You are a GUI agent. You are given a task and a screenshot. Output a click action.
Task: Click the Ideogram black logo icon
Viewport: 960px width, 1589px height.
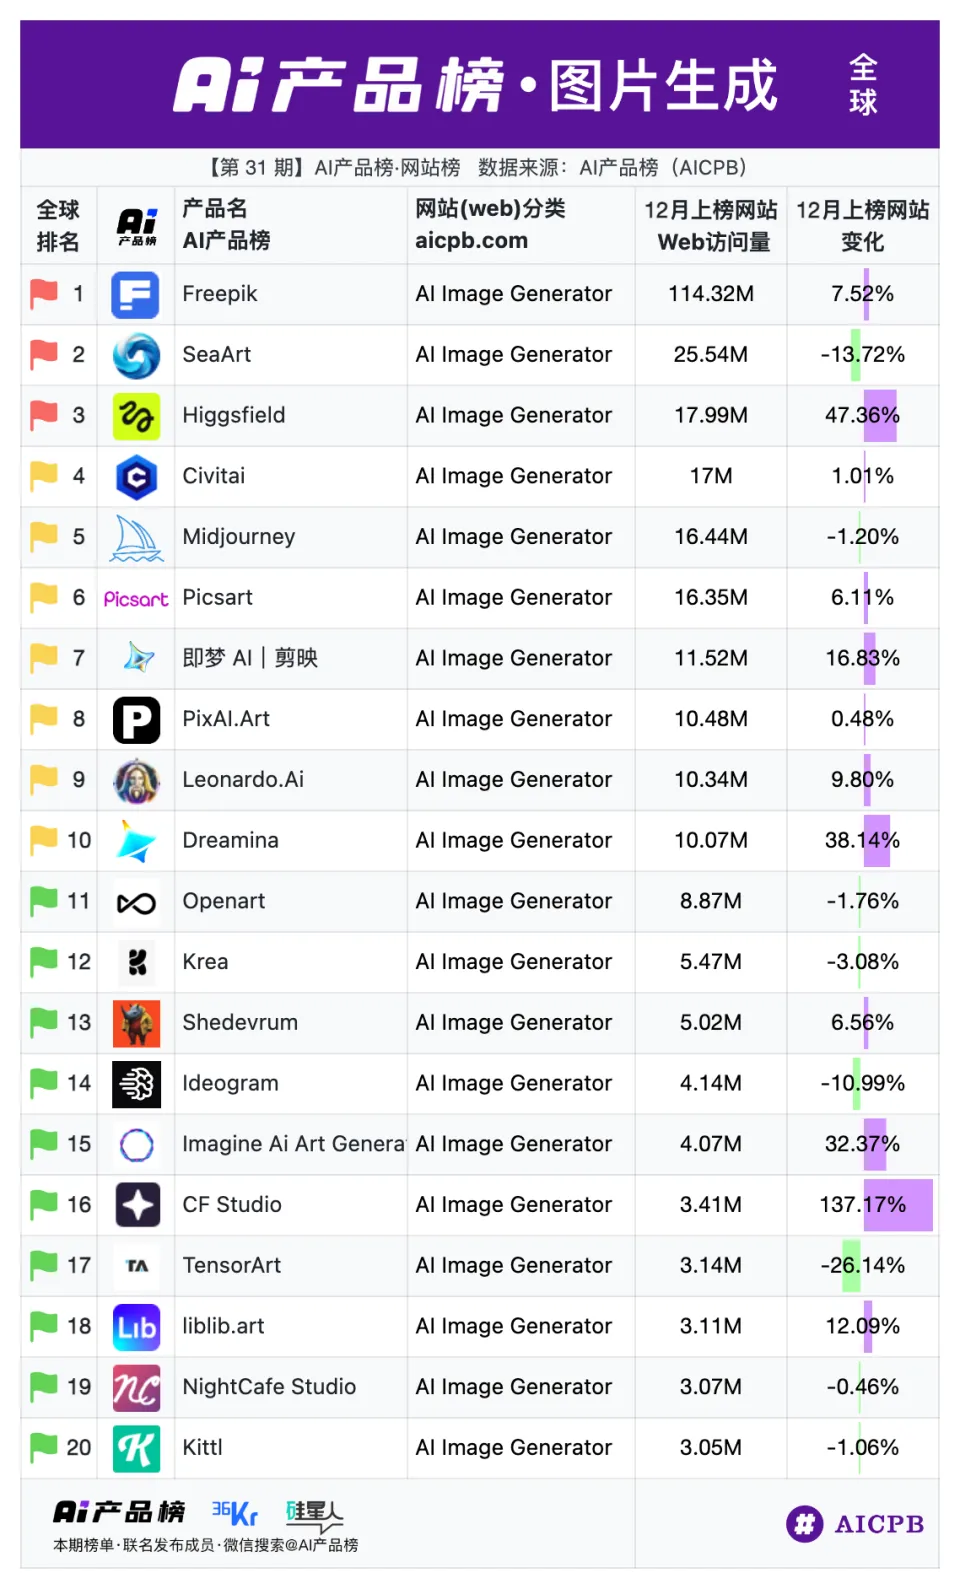[x=136, y=1084]
